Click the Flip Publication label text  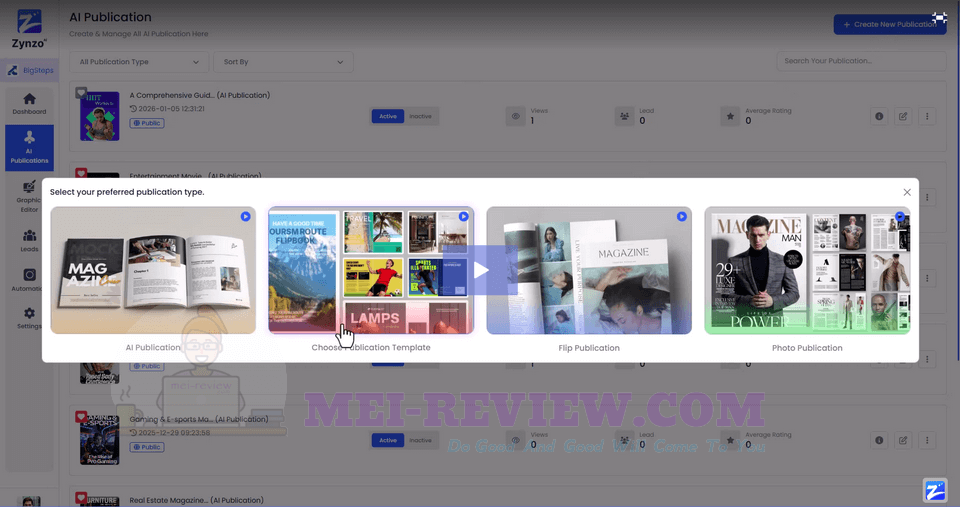[589, 348]
